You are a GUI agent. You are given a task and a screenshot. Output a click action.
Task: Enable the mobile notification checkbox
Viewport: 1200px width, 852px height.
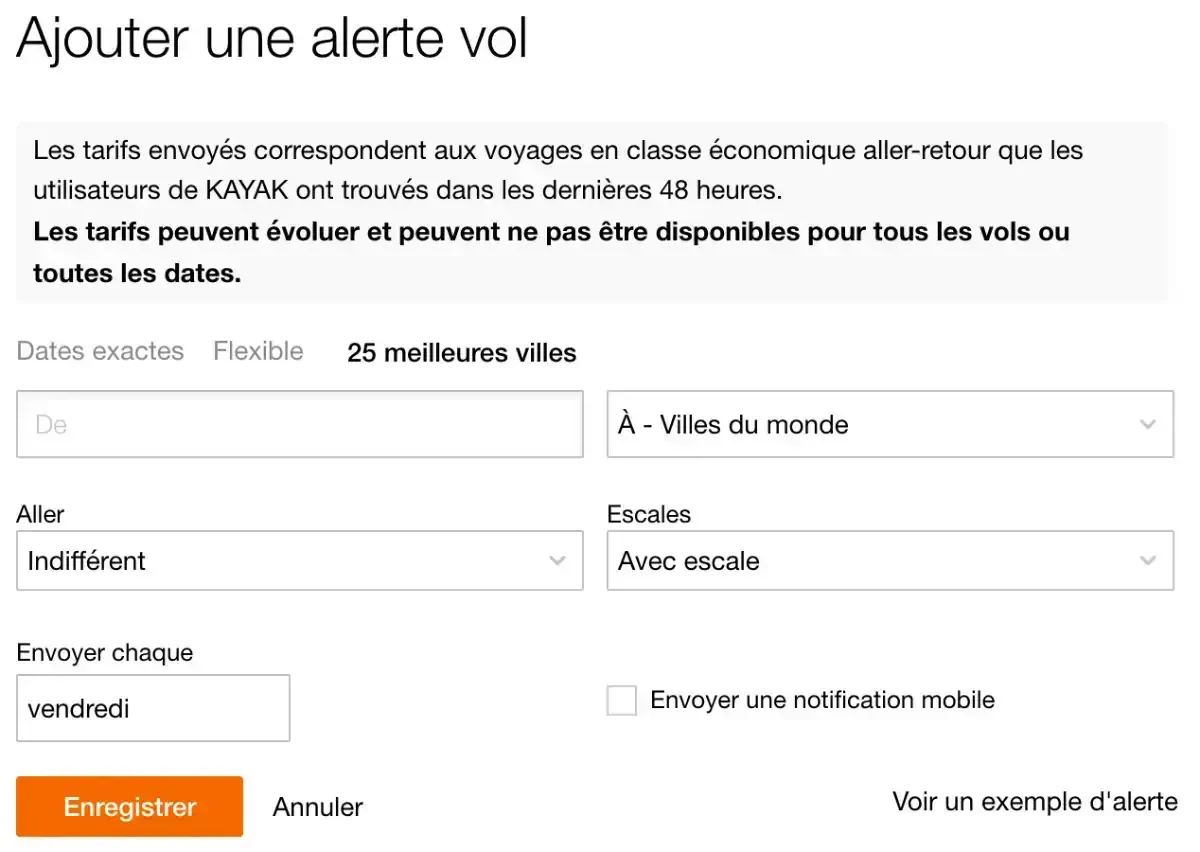[x=622, y=701]
